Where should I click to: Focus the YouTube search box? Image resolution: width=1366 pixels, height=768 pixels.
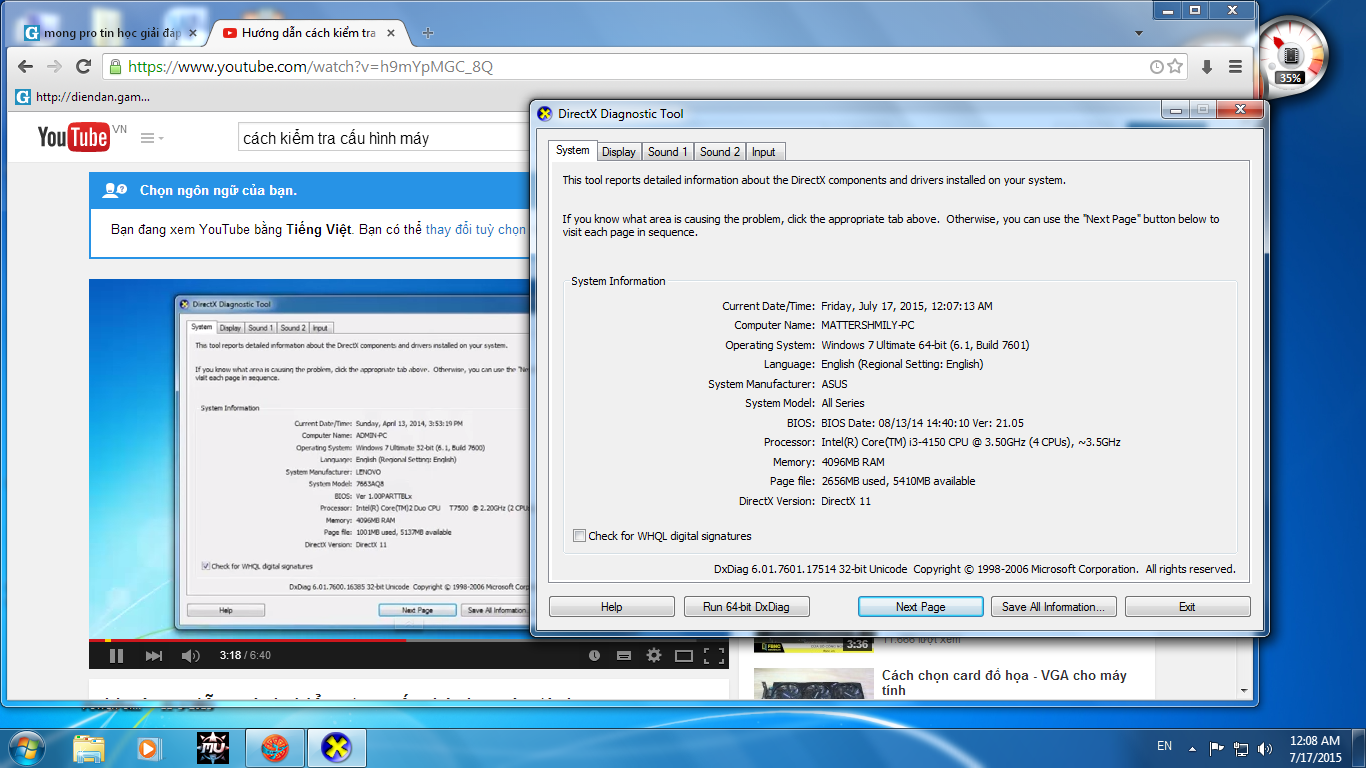point(383,138)
